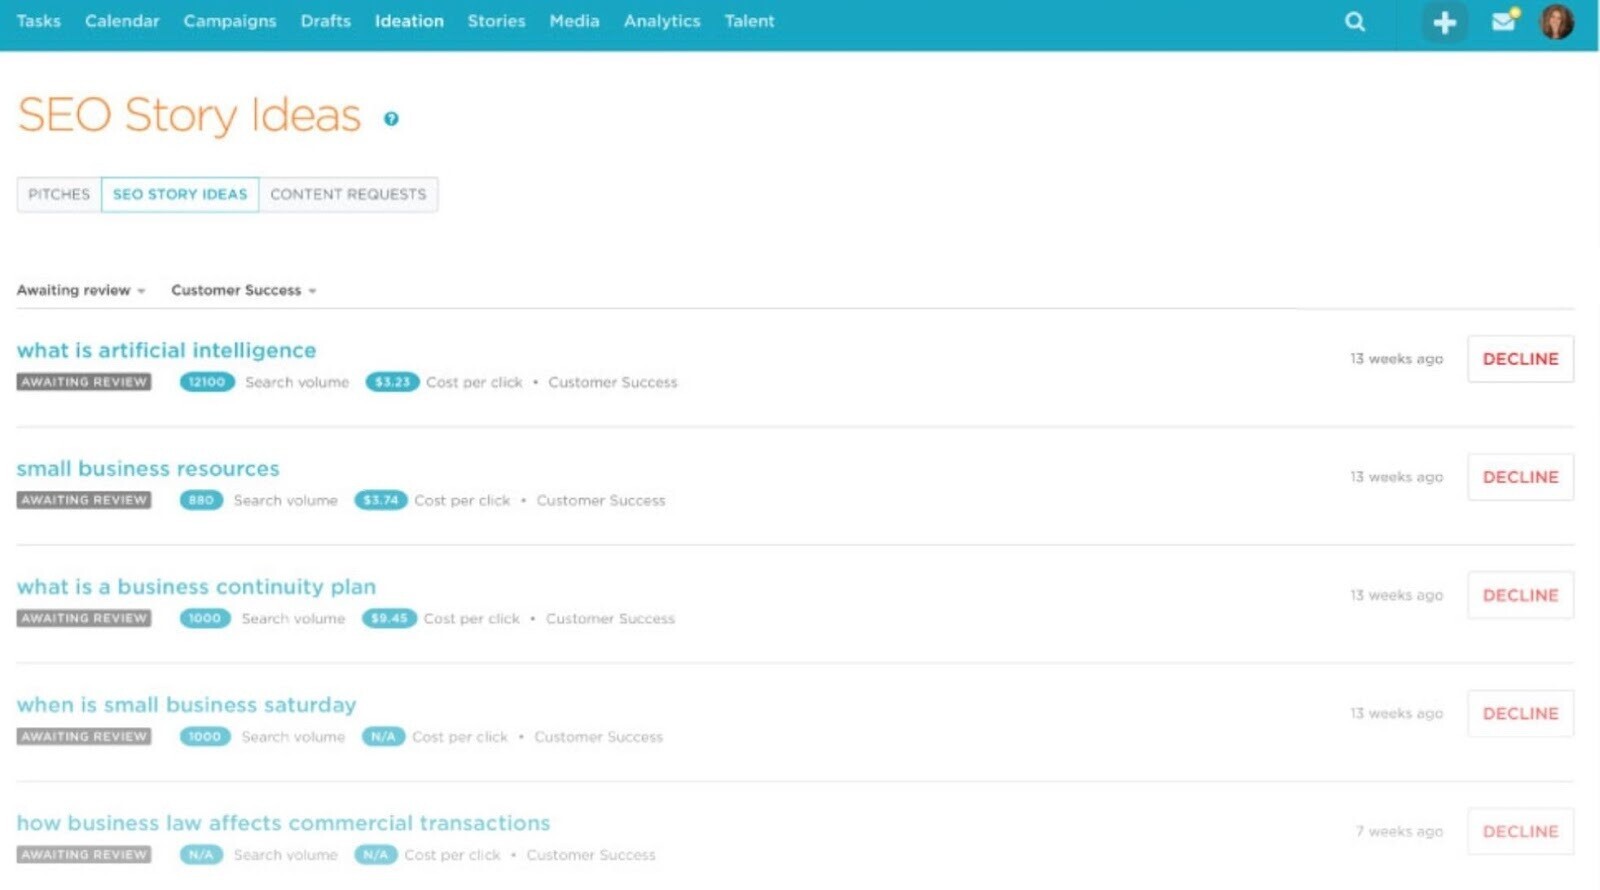Viewport: 1600px width, 890px height.
Task: Open 'how business law affects commercial transactions'
Action: tap(283, 823)
